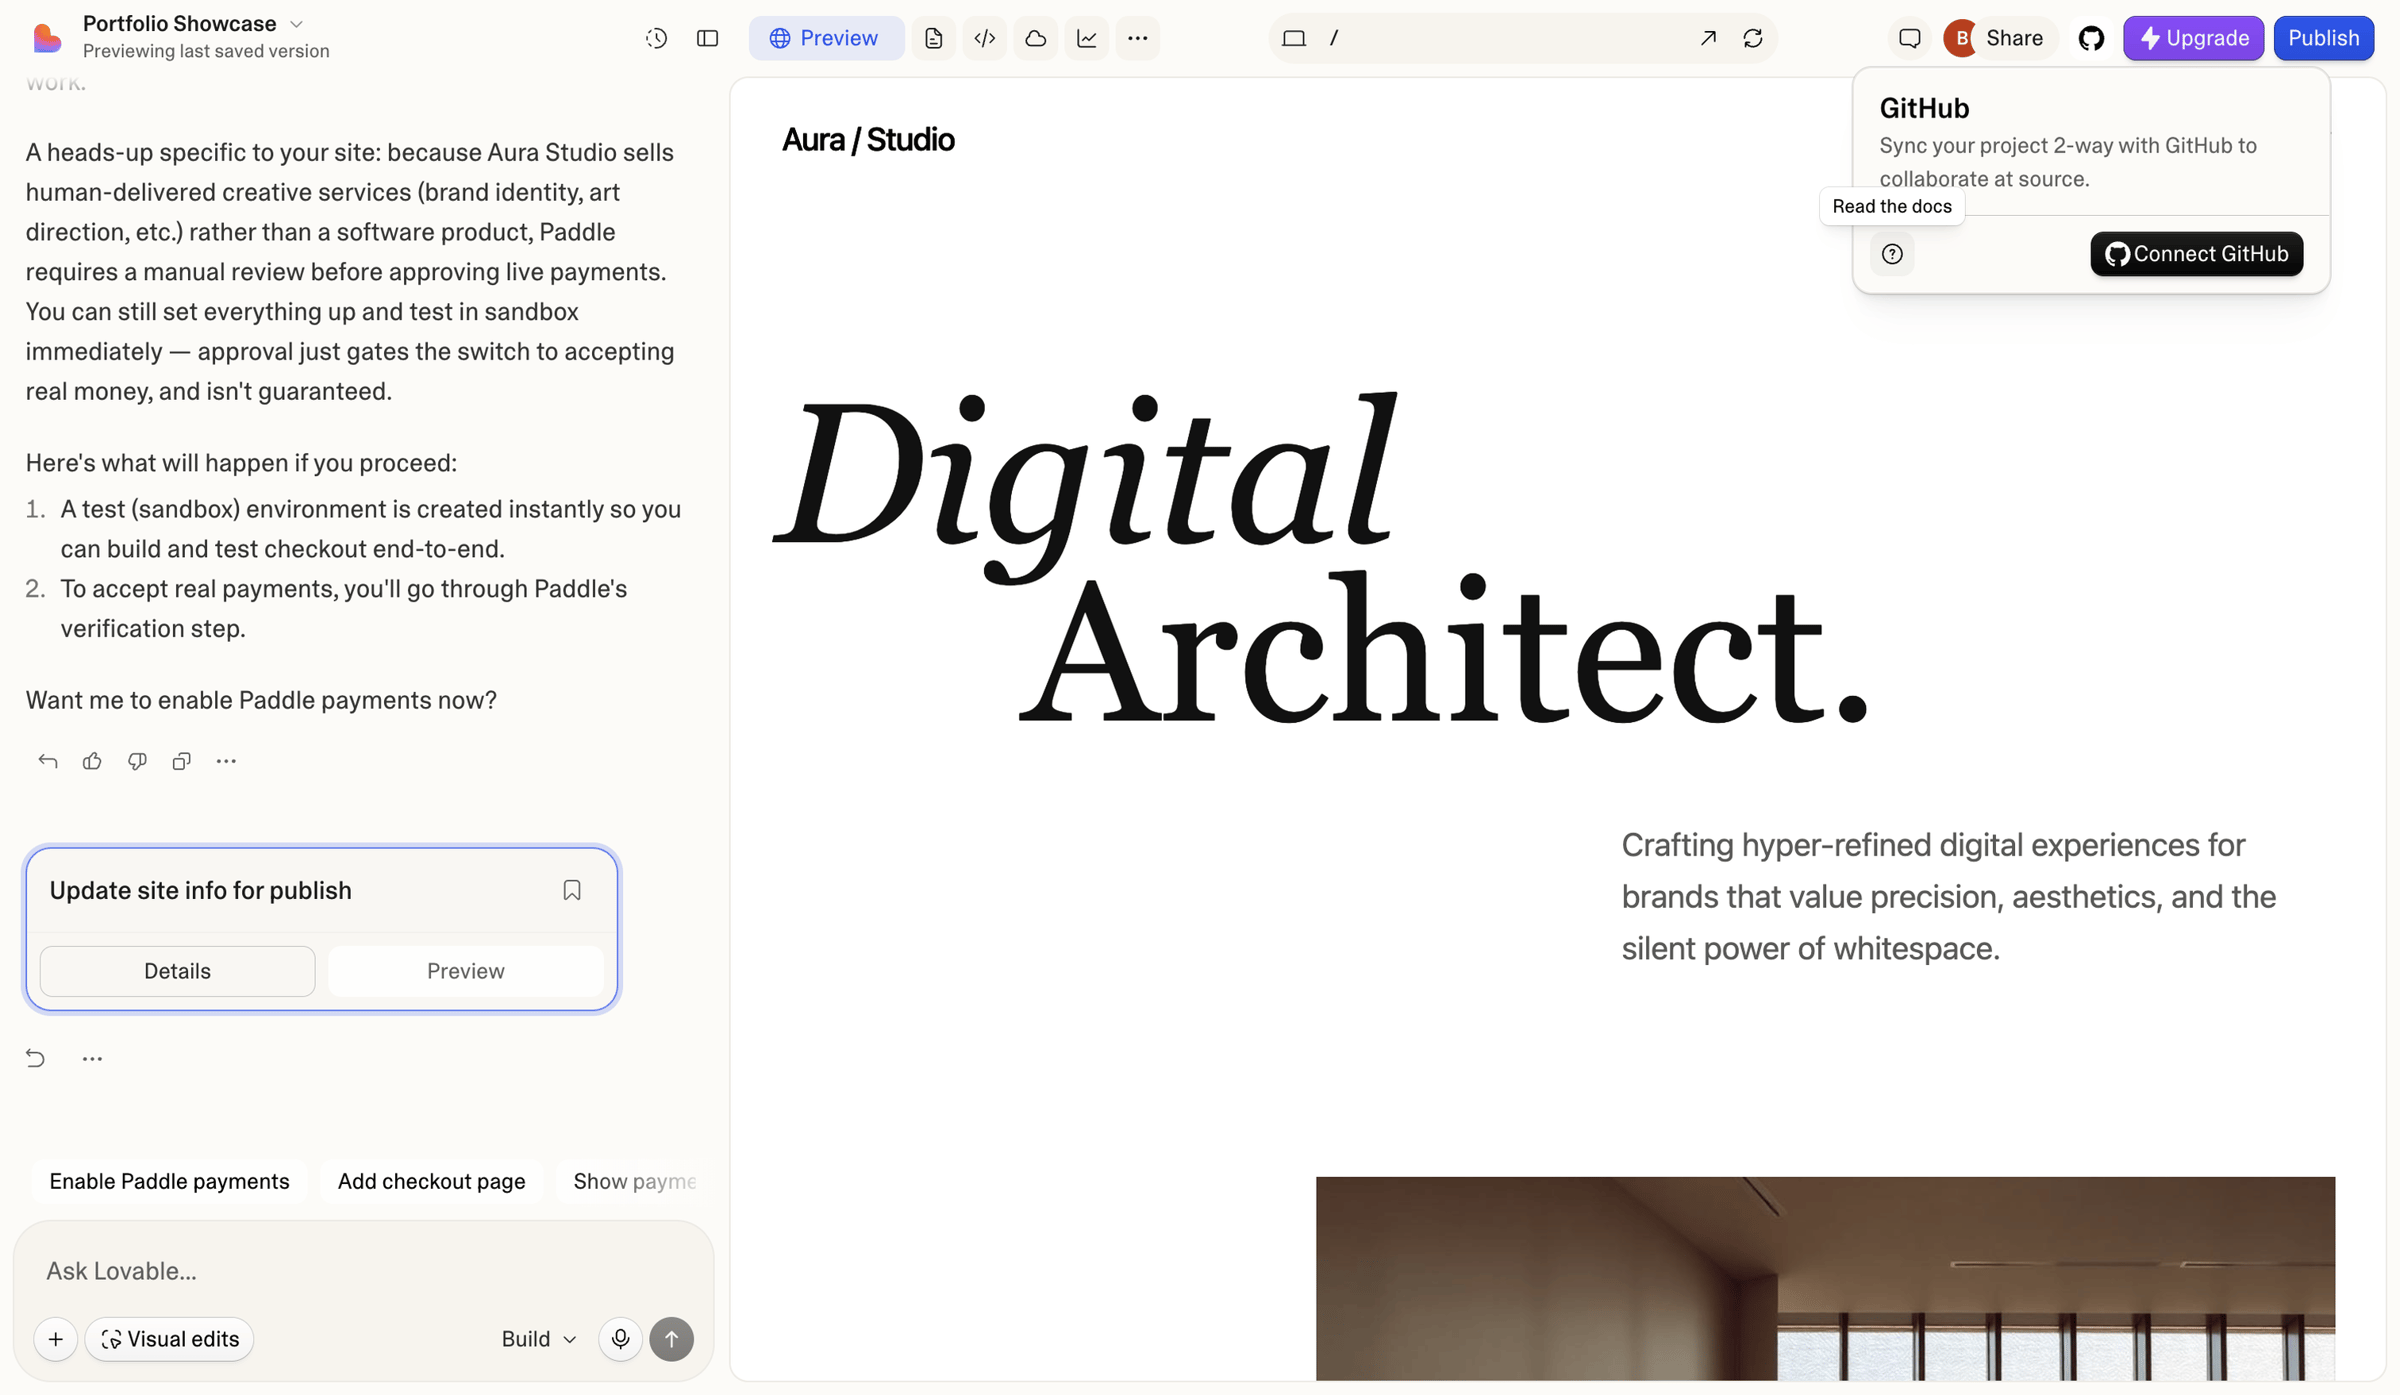The width and height of the screenshot is (2400, 1395).
Task: Open the comments chat bubble icon
Action: [x=1910, y=38]
